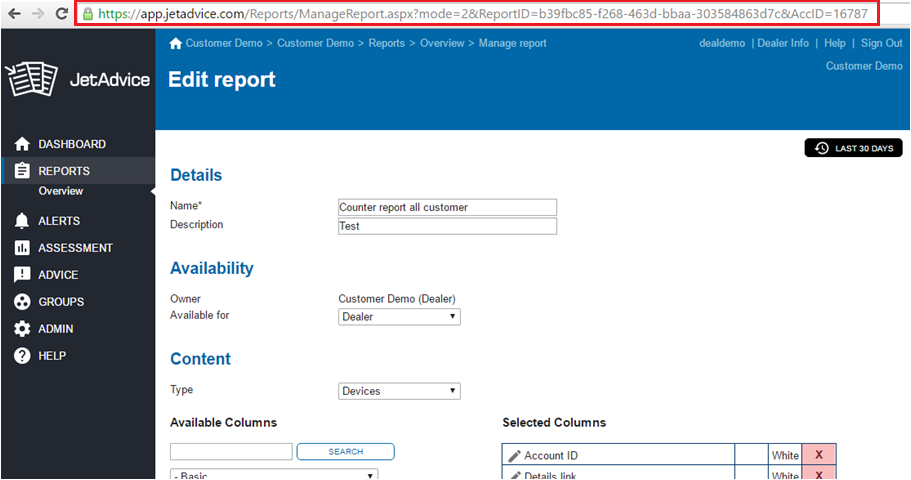This screenshot has height=480, width=911.
Task: Open Alerts via the bell icon
Action: click(x=21, y=221)
